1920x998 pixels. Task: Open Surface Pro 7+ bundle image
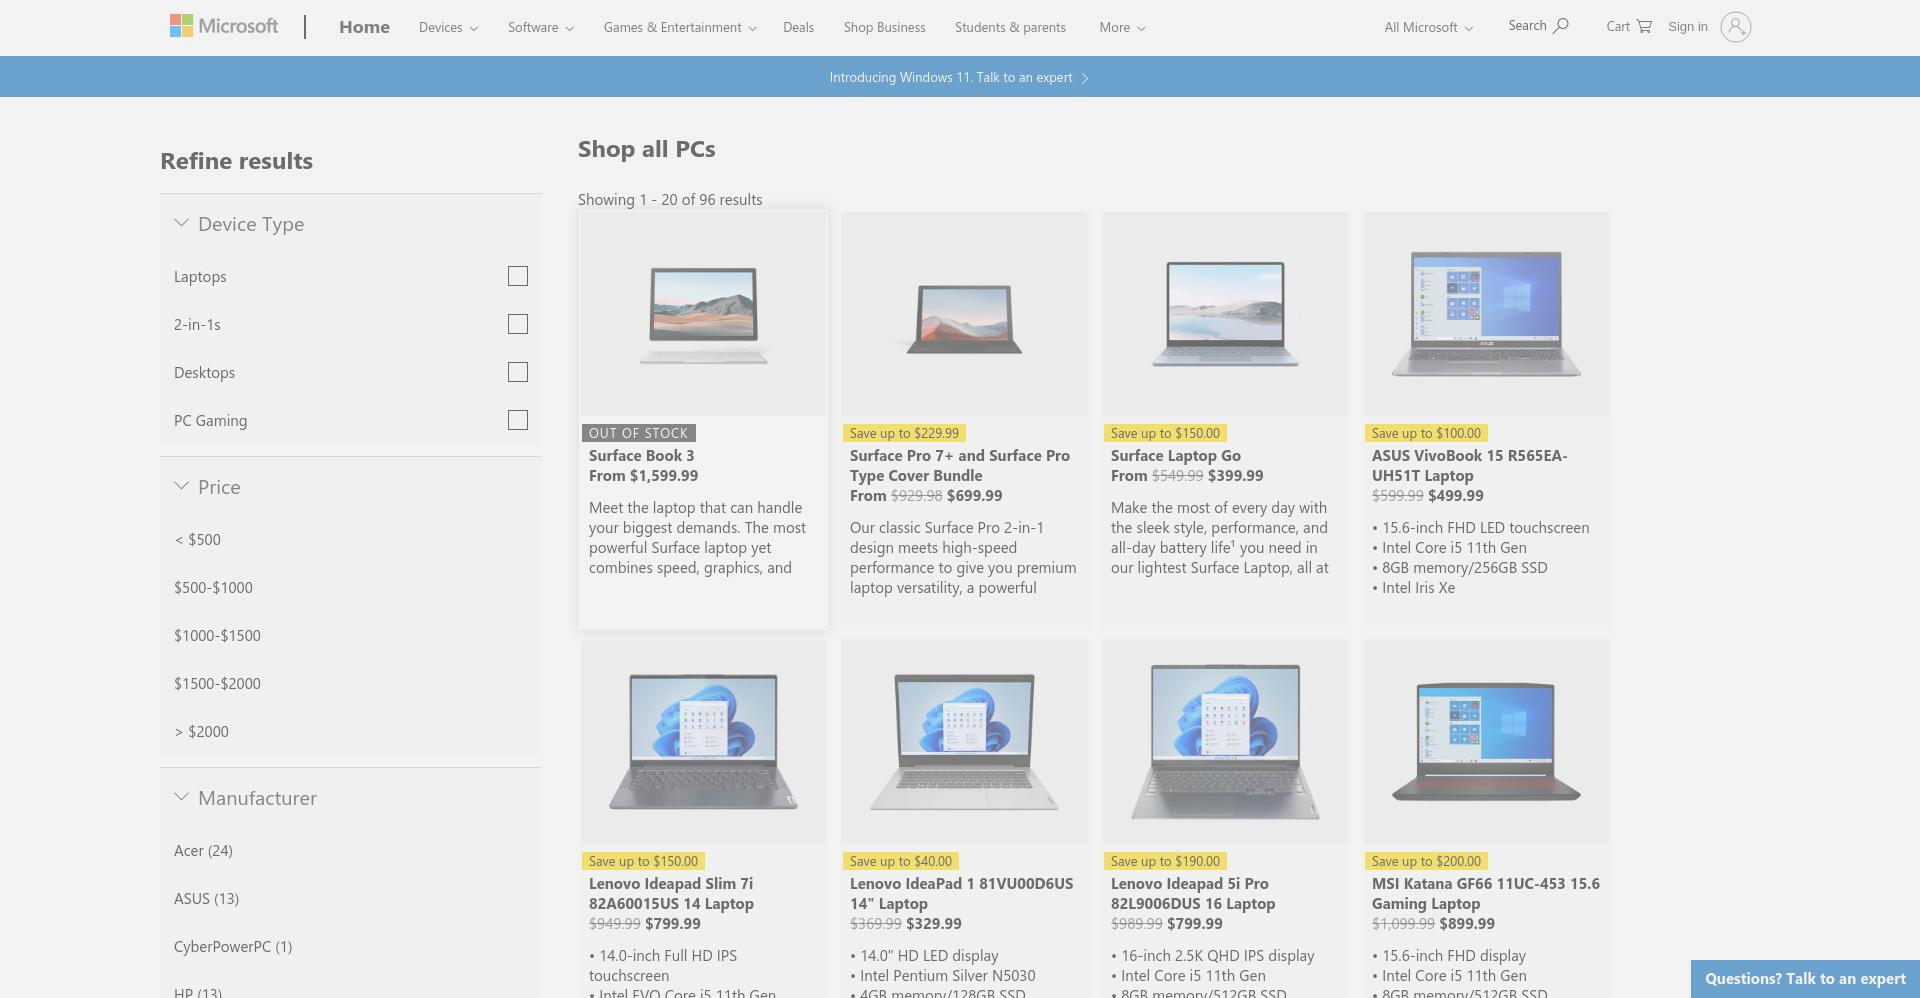pyautogui.click(x=964, y=314)
